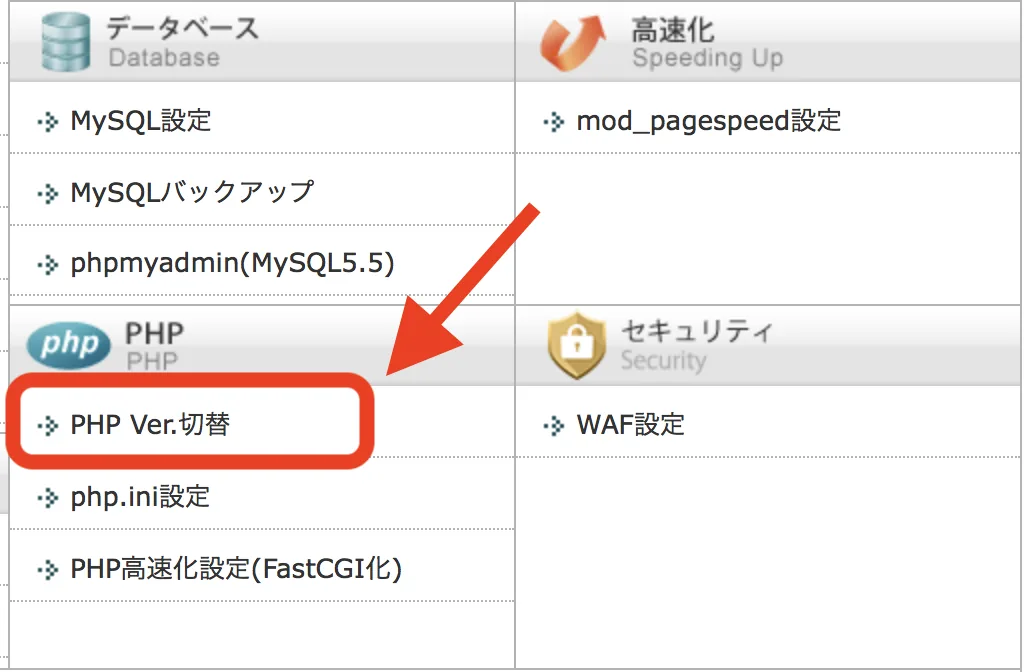Click the データベース header text

[x=183, y=28]
